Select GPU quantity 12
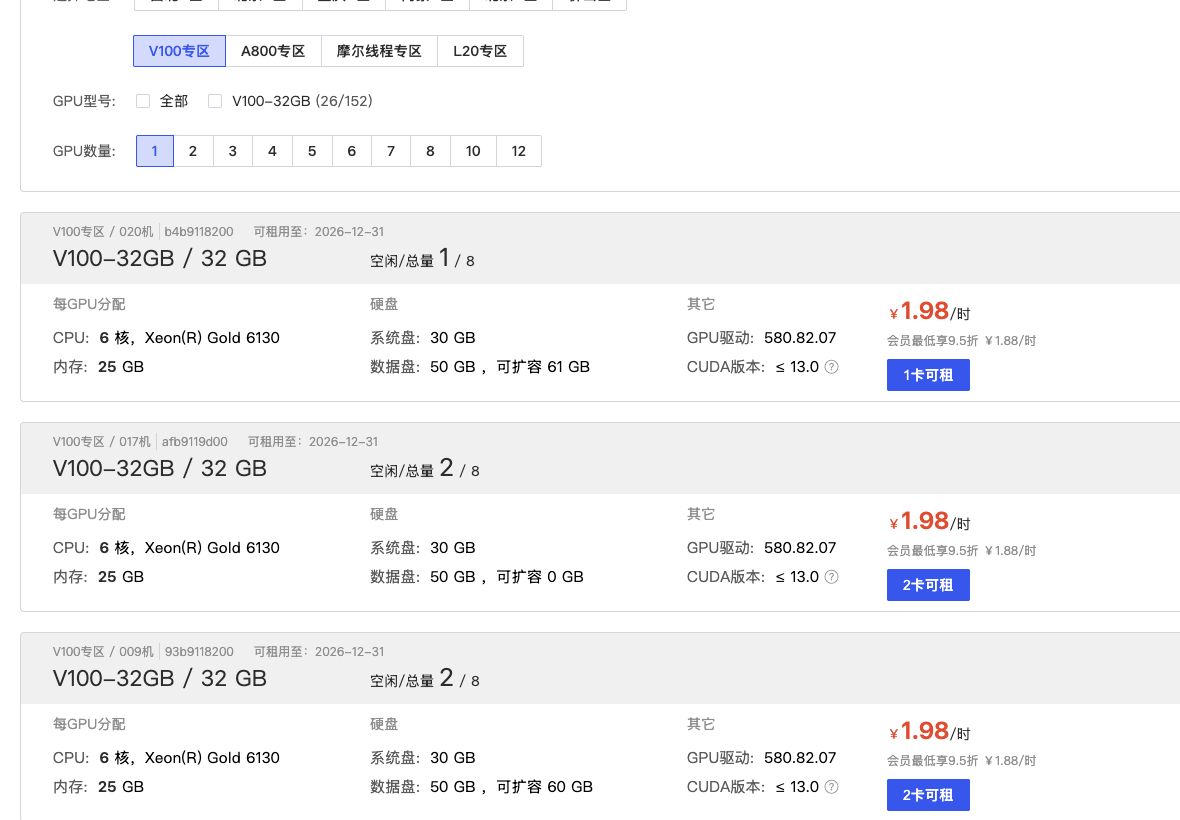1180x820 pixels. [x=519, y=151]
